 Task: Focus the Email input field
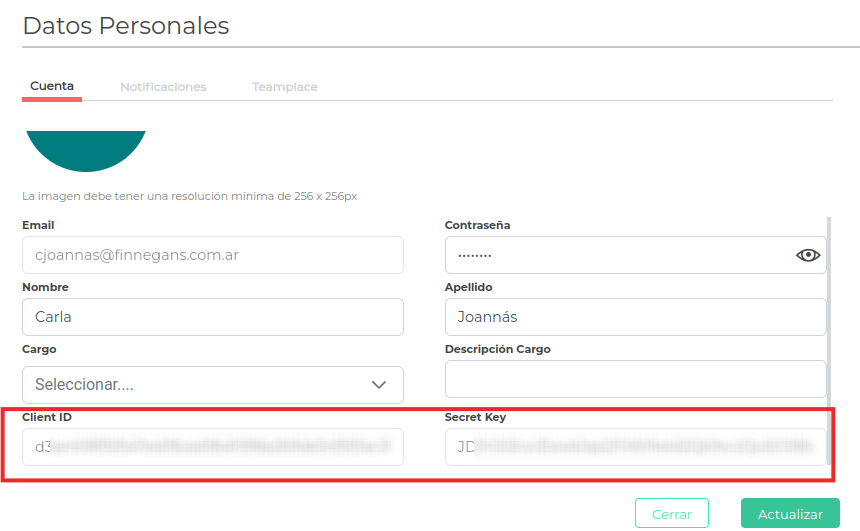click(x=212, y=255)
